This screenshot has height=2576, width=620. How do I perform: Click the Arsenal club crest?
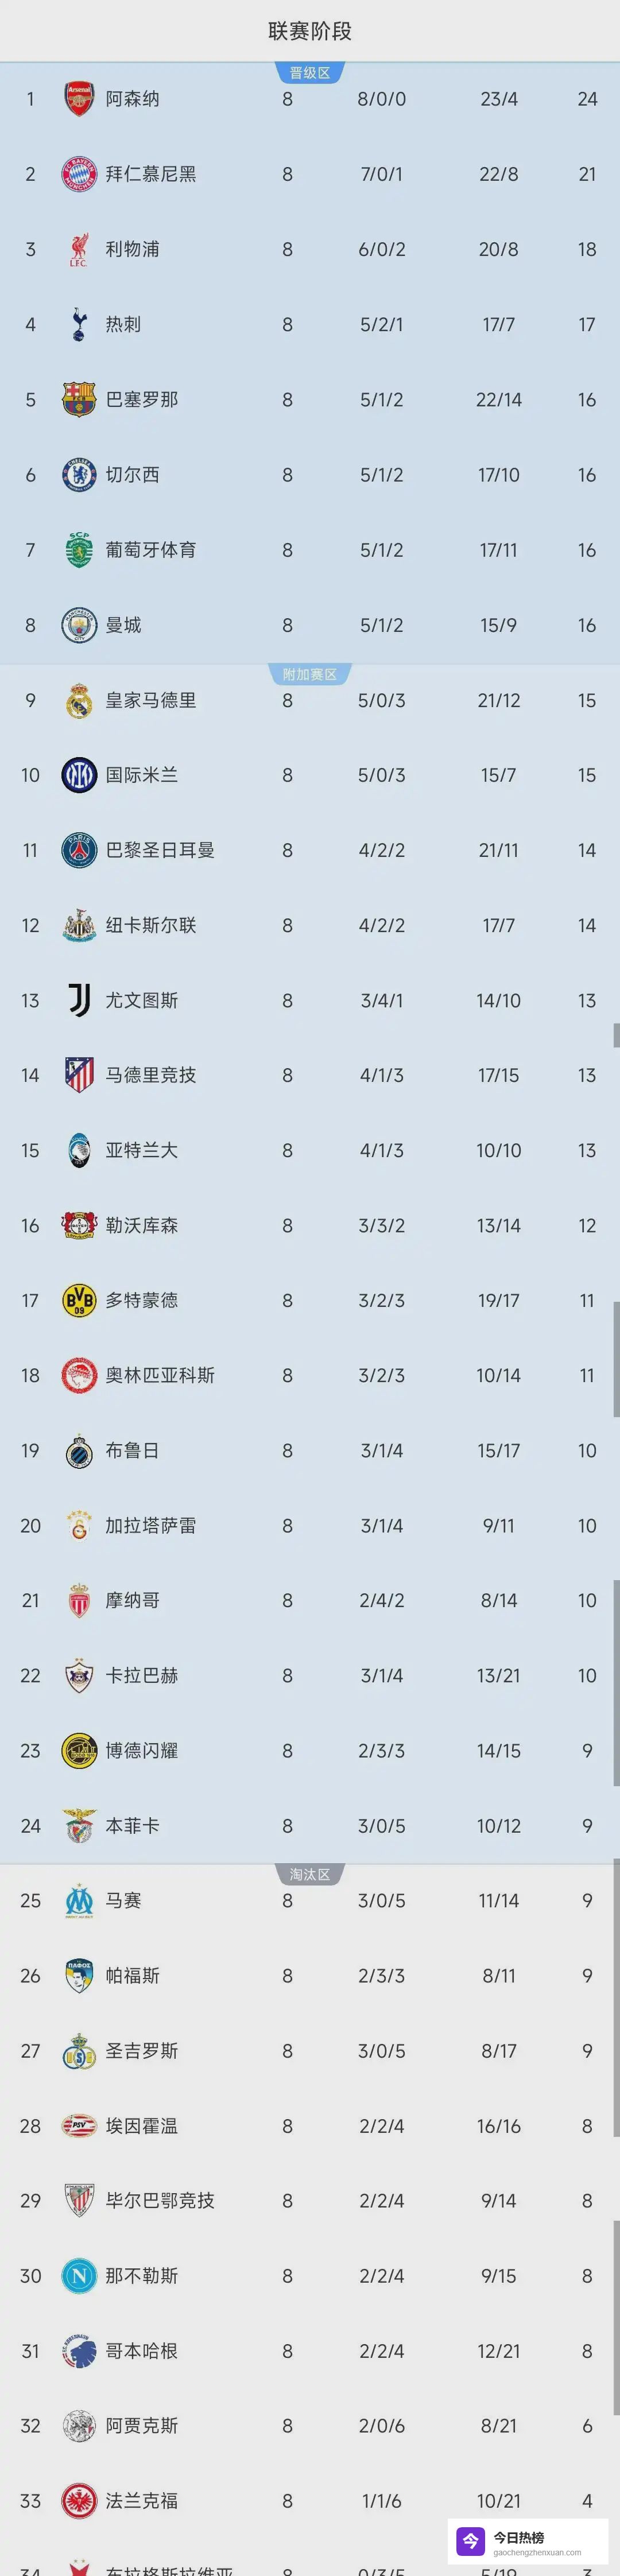point(79,99)
